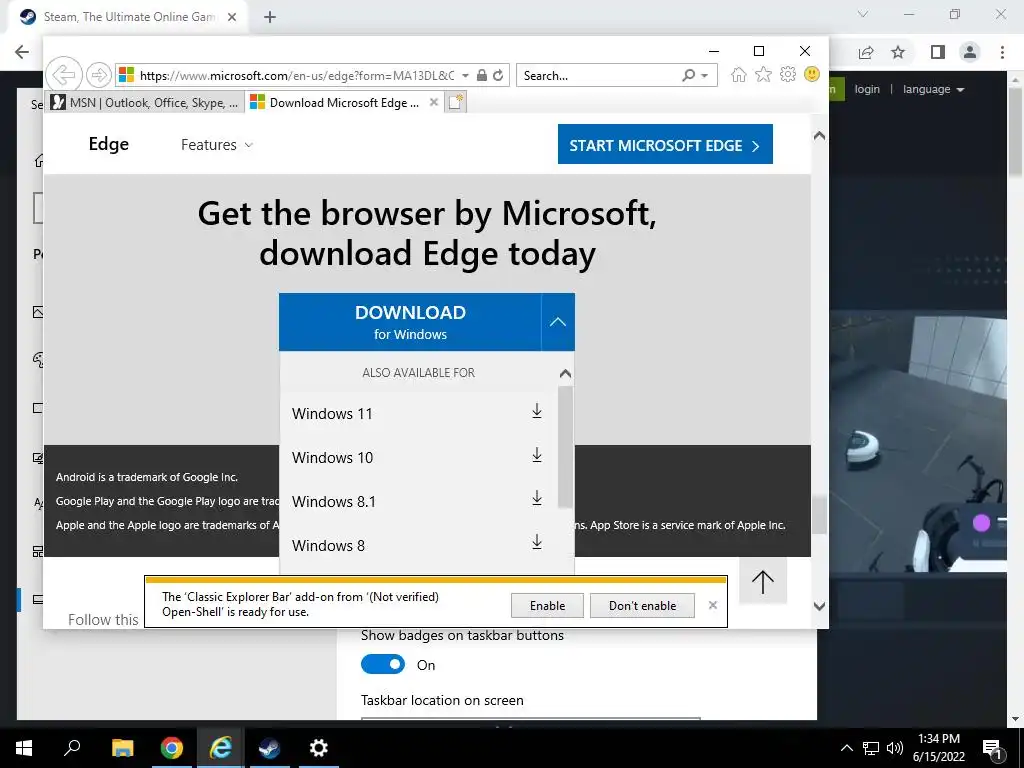Open Steam from the taskbar
Viewport: 1024px width, 768px height.
click(269, 748)
